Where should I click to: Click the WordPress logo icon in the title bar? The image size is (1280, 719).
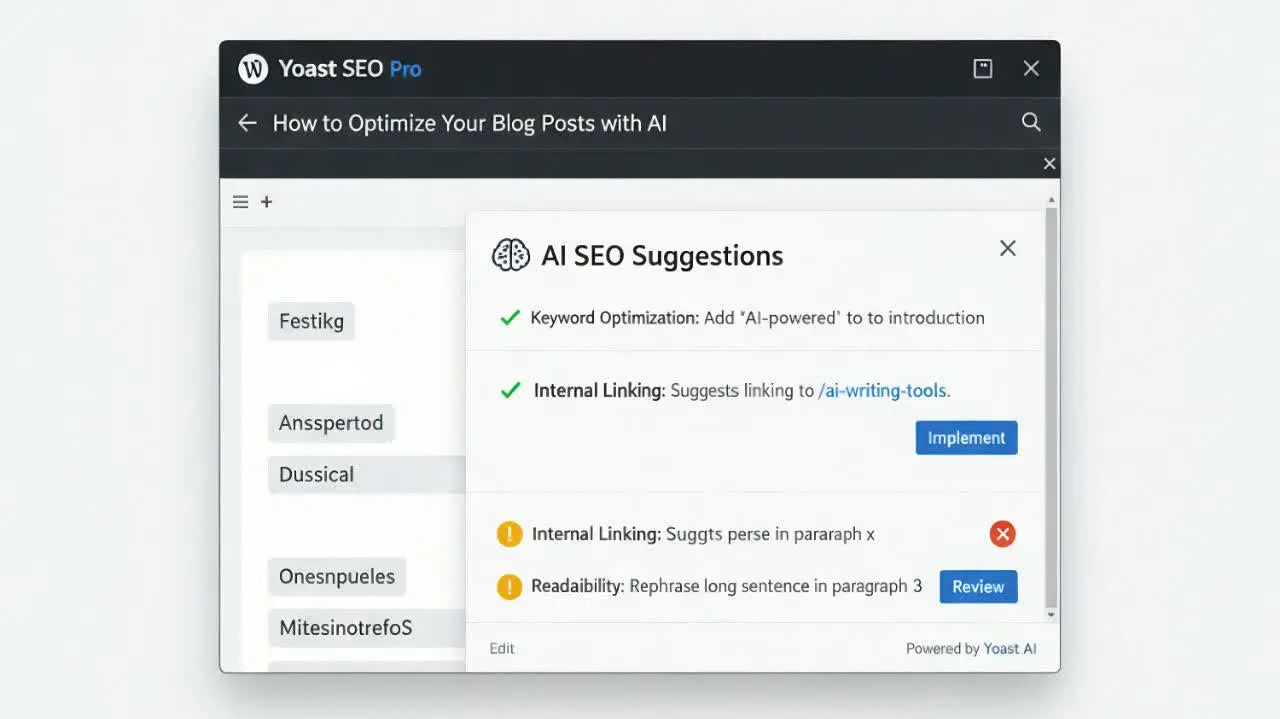coord(253,69)
